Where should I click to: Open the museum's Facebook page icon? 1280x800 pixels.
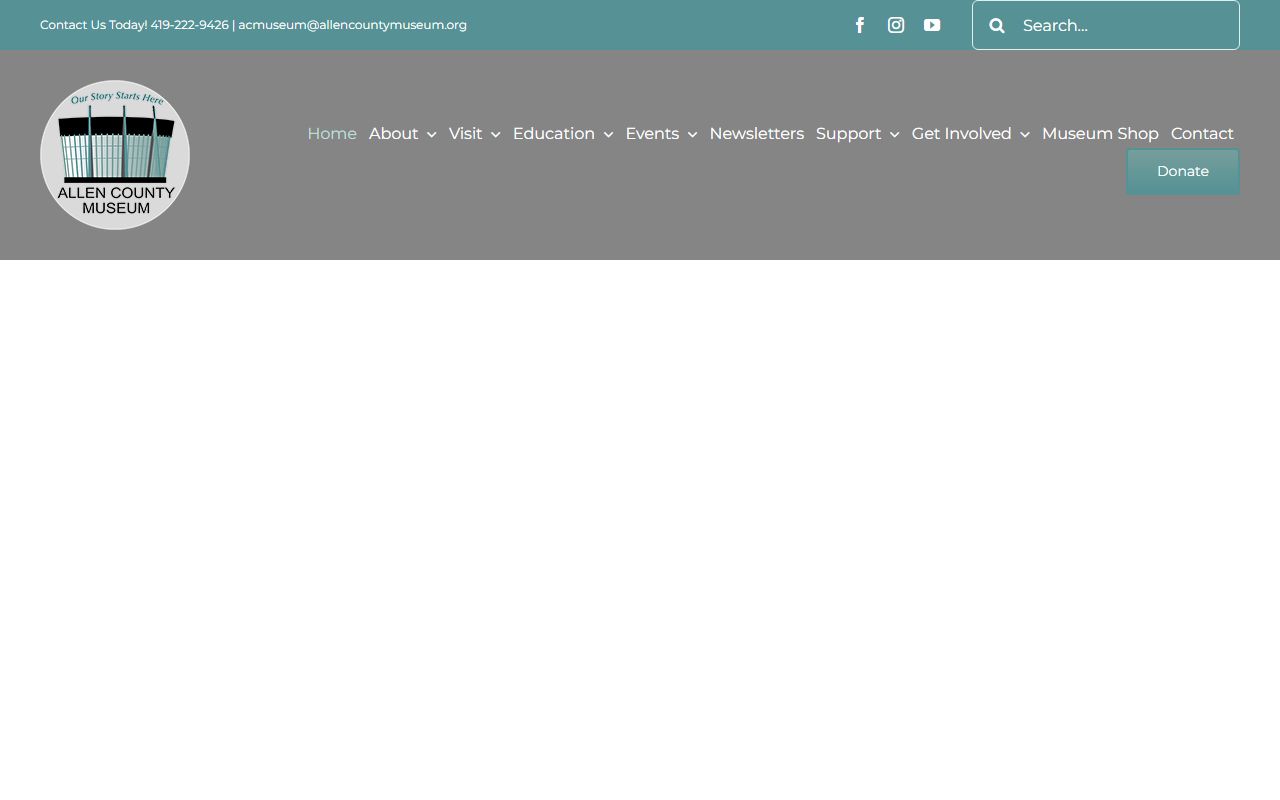click(860, 25)
